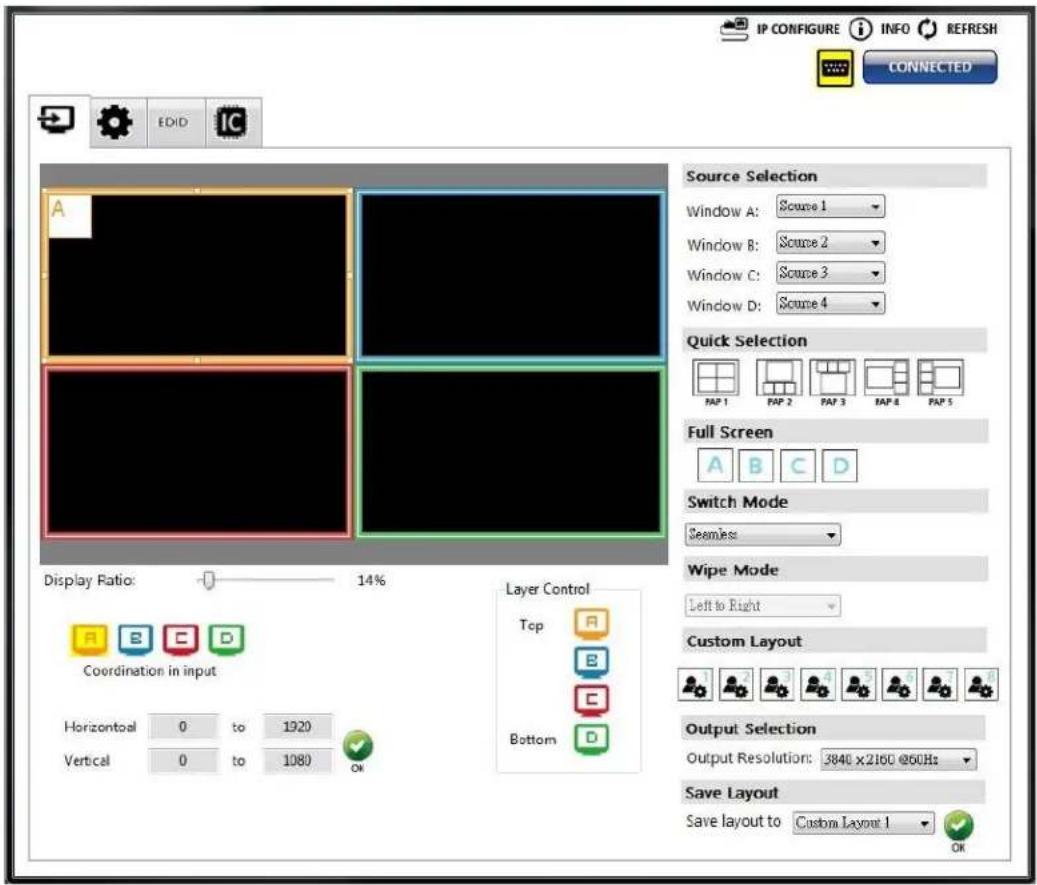1037x885 pixels.
Task: Select the red window C preview
Action: pos(197,452)
